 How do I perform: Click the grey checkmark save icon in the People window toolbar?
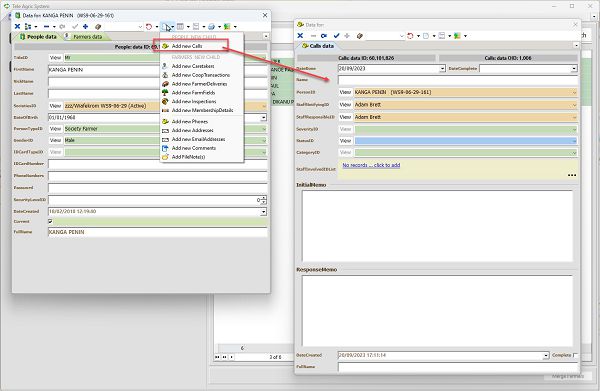coord(75,26)
